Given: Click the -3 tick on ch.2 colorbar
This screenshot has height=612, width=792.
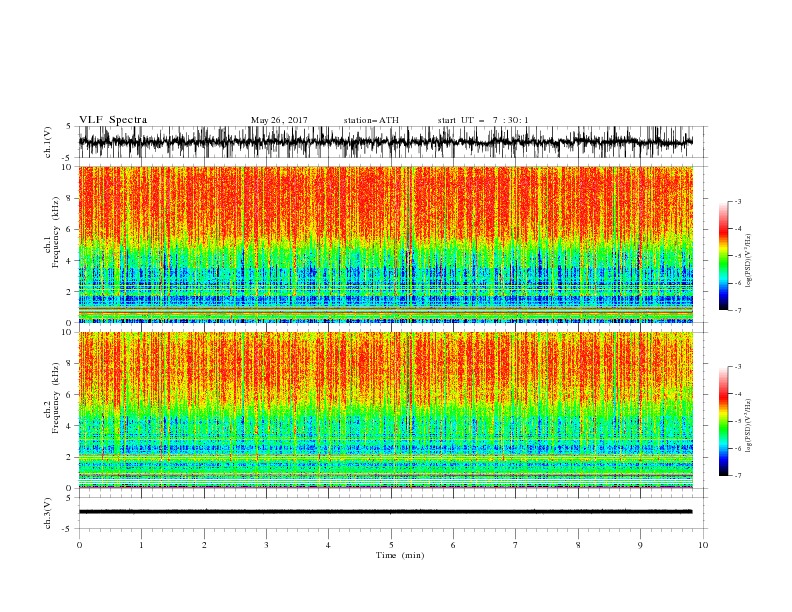Looking at the screenshot, I should coord(737,367).
